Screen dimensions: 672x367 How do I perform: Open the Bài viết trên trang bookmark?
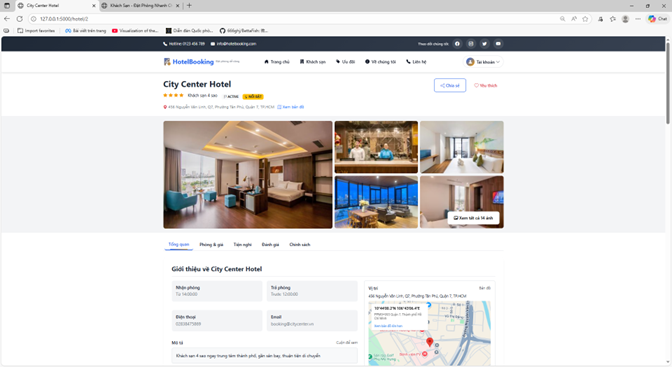(85, 30)
